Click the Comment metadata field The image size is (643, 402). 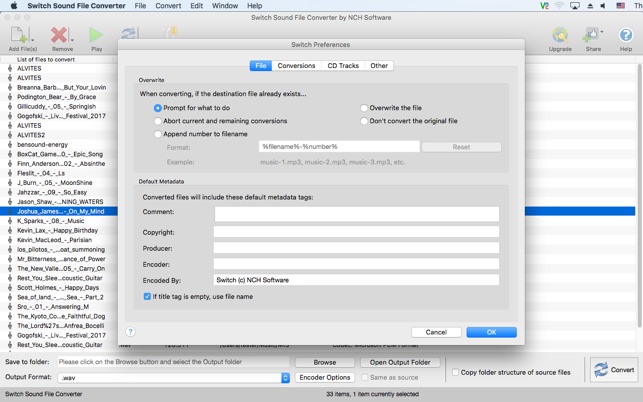[357, 214]
